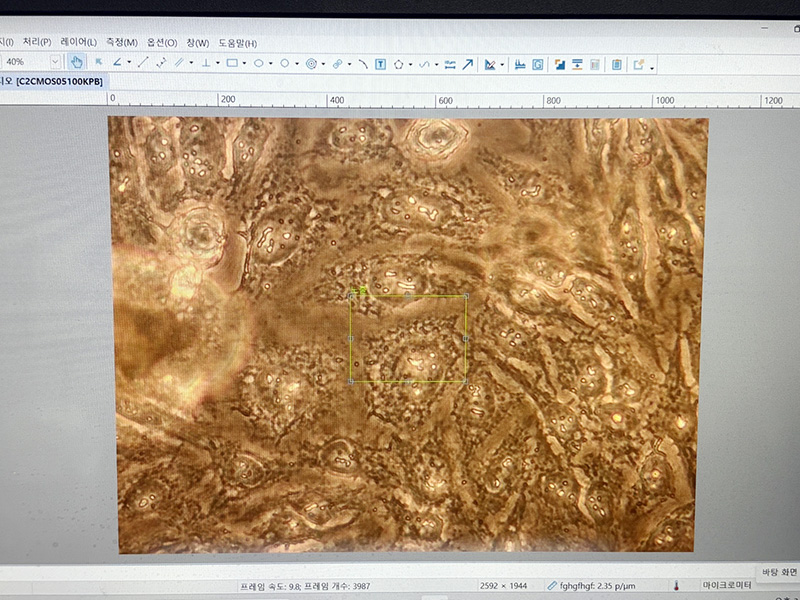800x600 pixels.
Task: Select the straight line measurement tool
Action: (143, 63)
